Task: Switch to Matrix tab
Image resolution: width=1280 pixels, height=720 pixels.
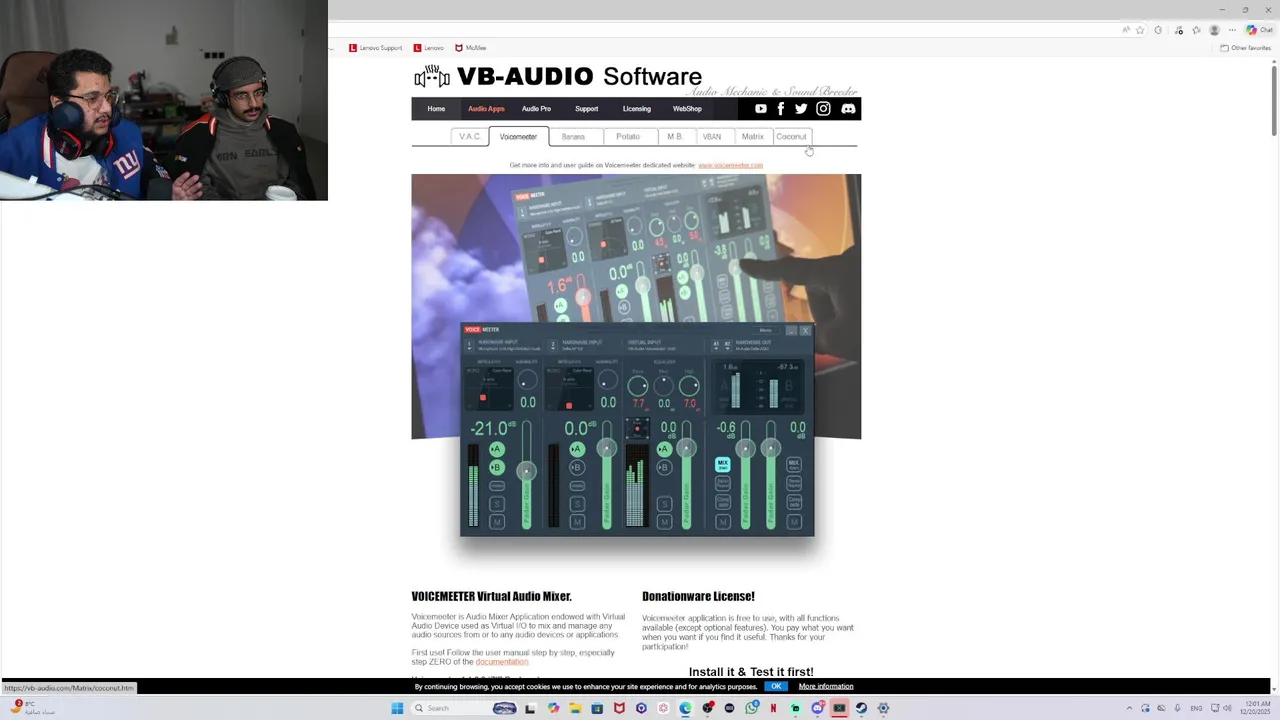Action: tap(753, 137)
